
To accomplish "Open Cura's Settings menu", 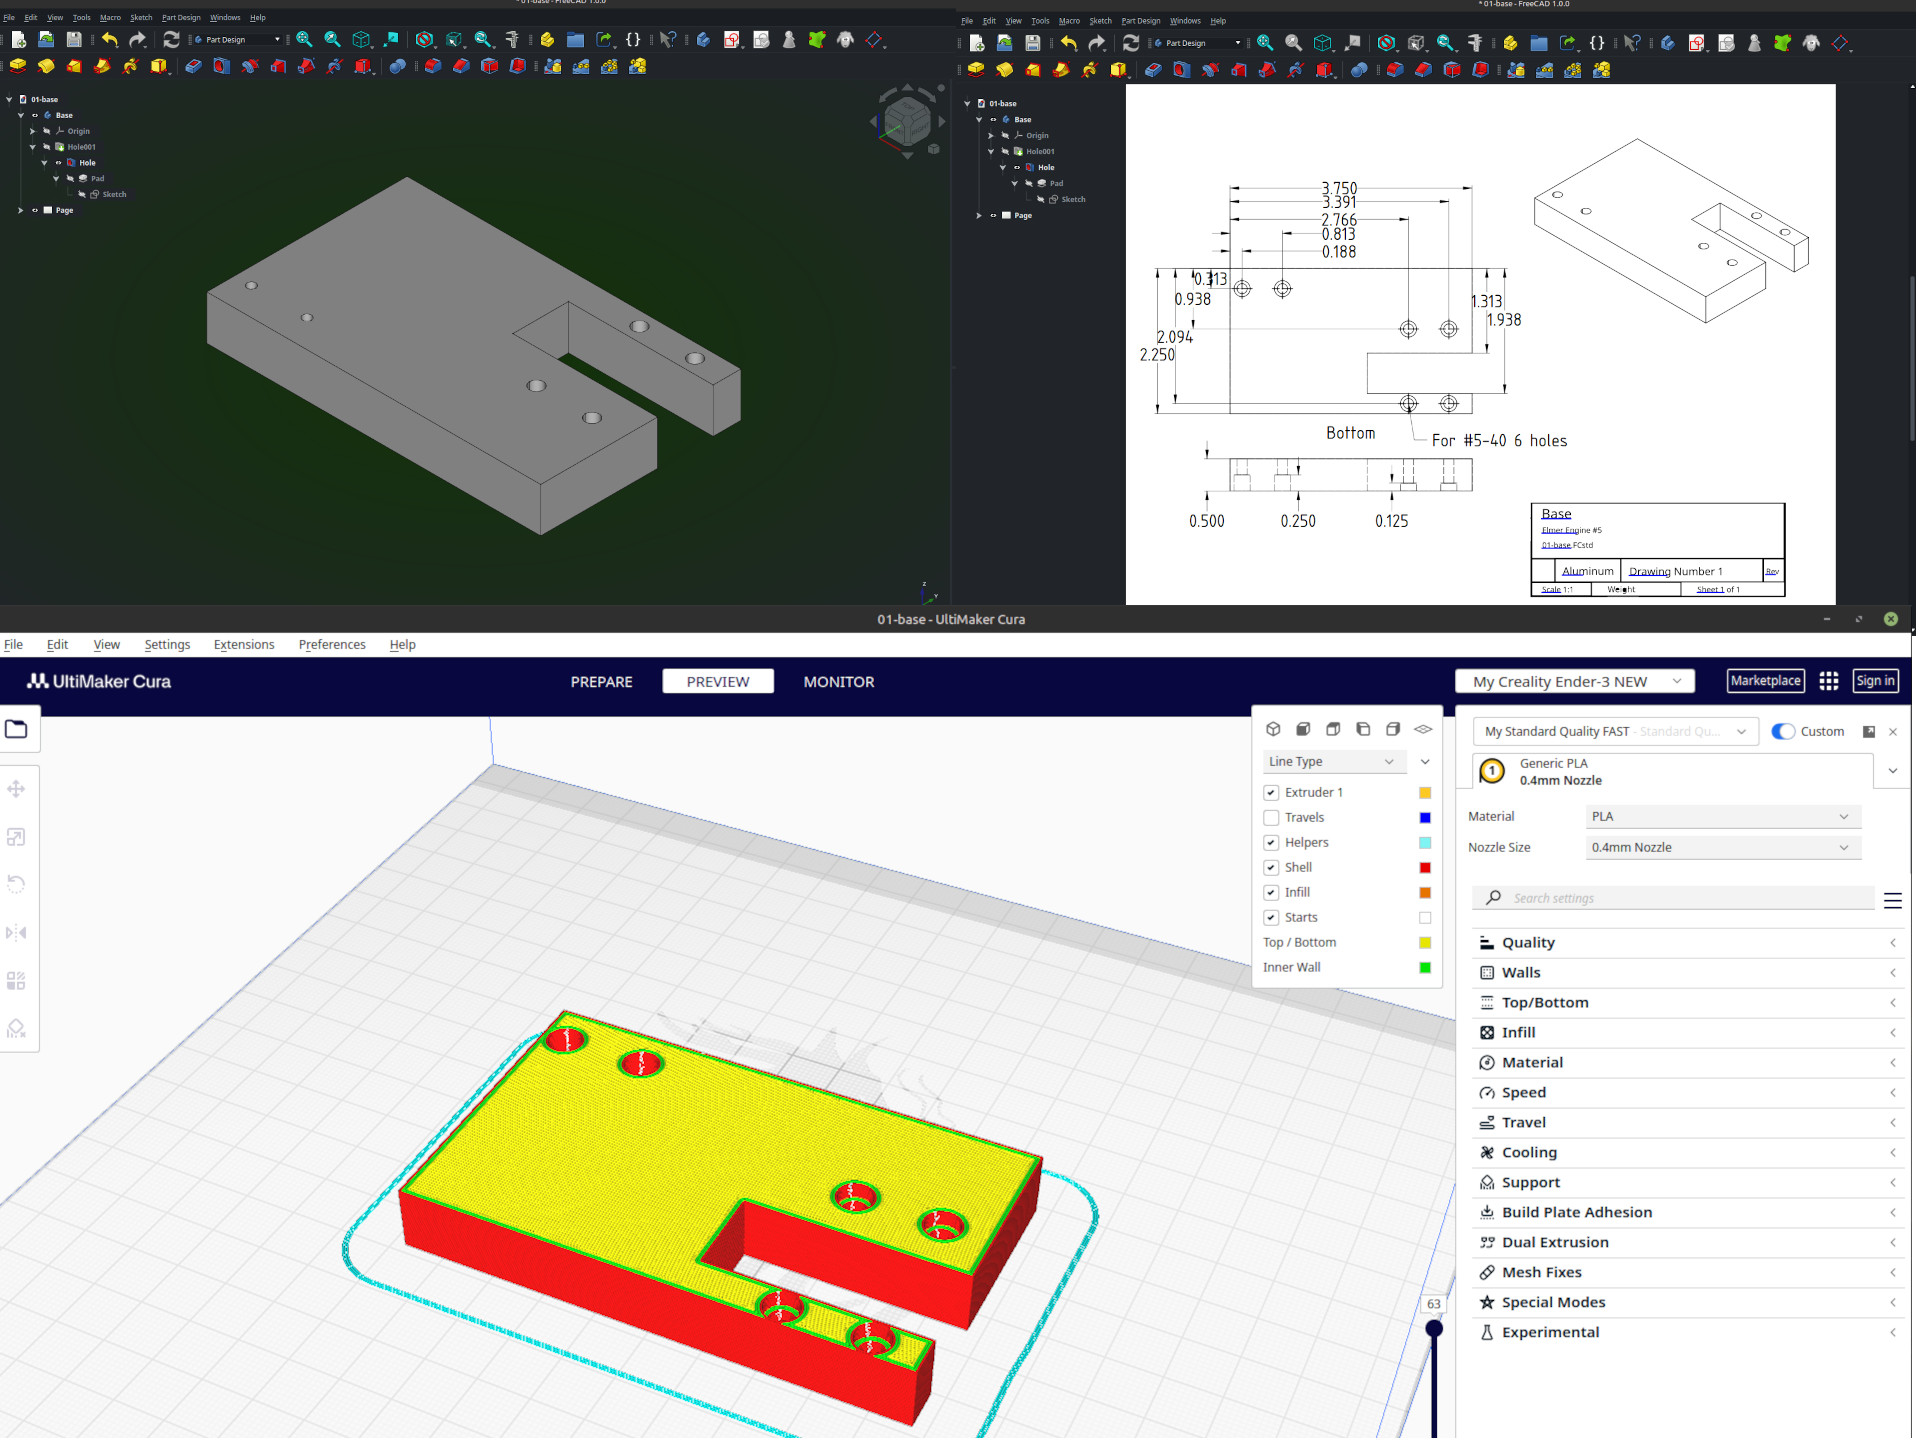I will click(167, 645).
